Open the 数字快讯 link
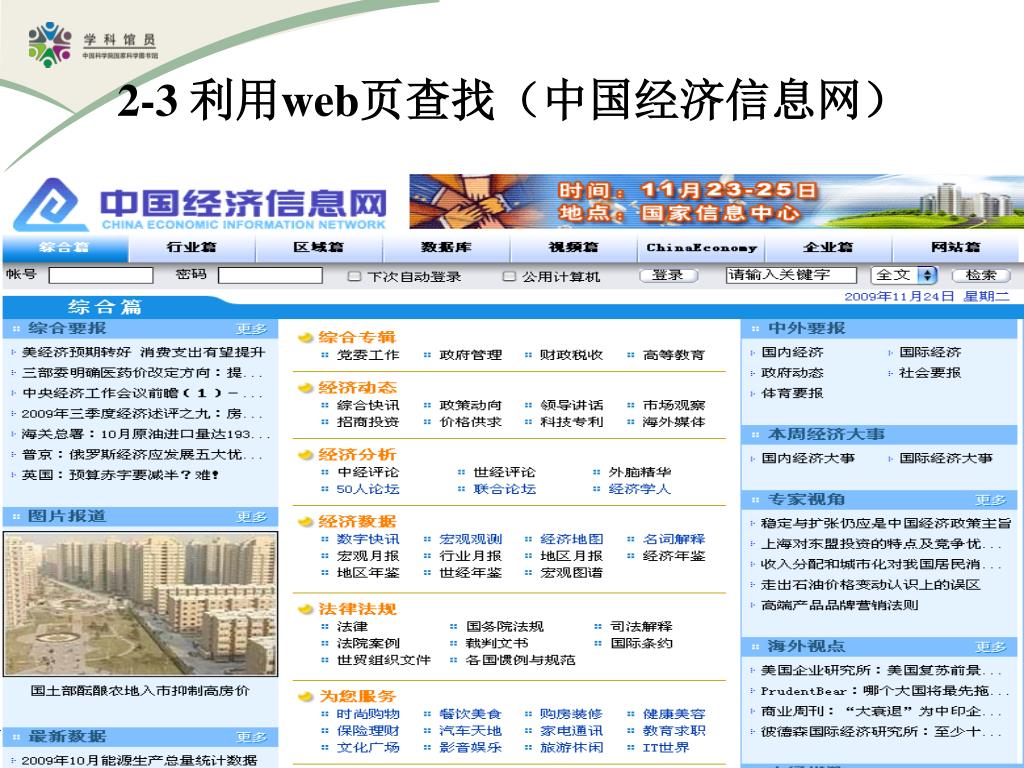 pyautogui.click(x=368, y=539)
